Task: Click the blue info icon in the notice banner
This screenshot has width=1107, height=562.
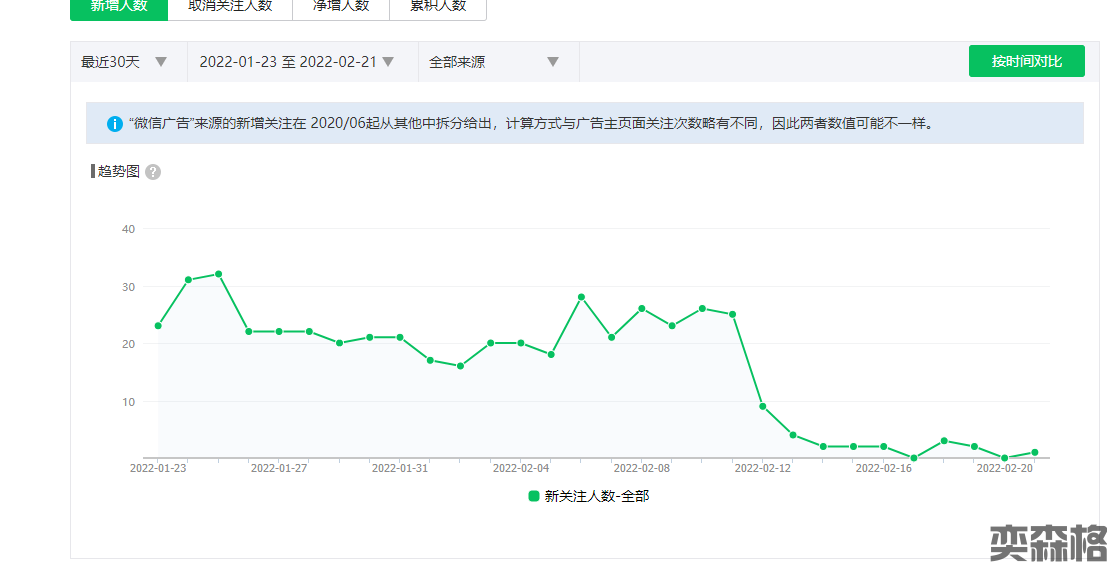Action: 115,124
